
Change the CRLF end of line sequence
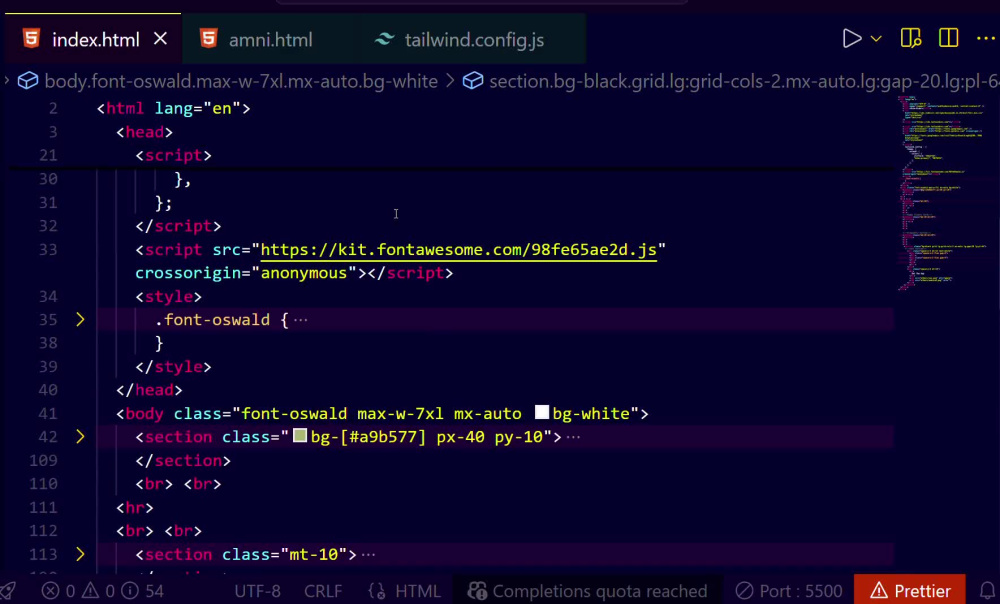pos(323,591)
